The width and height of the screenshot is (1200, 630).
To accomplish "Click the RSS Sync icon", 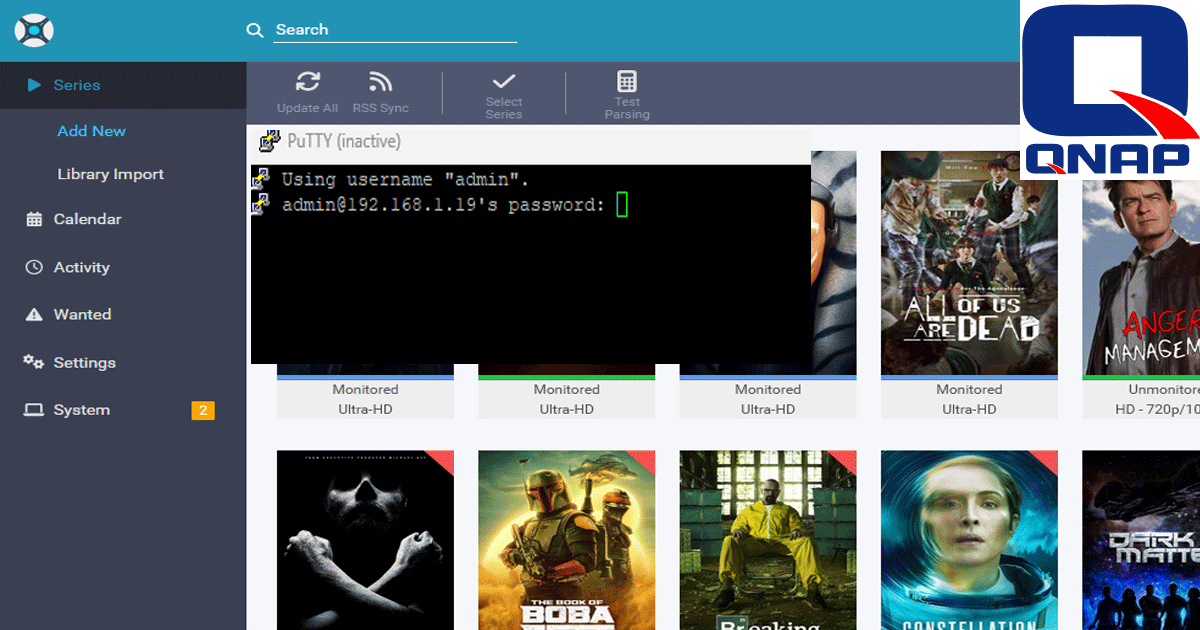I will pos(380,82).
